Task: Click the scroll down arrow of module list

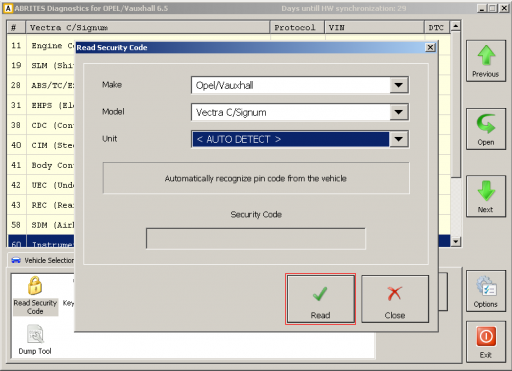Action: (x=455, y=241)
